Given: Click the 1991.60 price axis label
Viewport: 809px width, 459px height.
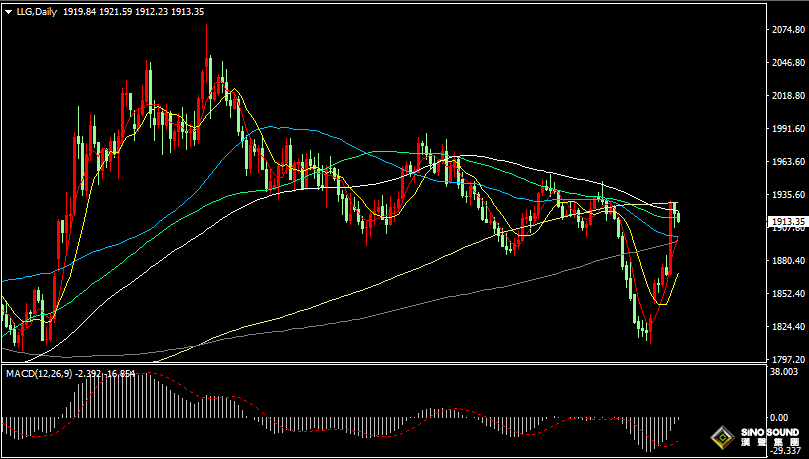Looking at the screenshot, I should pyautogui.click(x=788, y=129).
